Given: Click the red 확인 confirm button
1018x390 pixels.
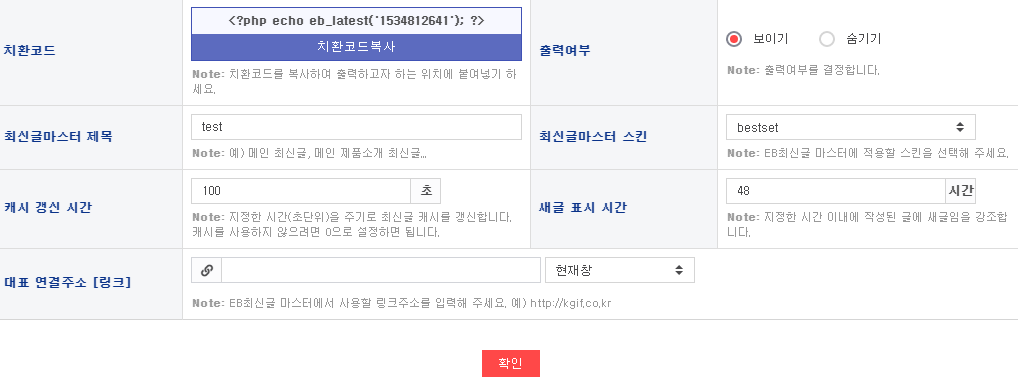Looking at the screenshot, I should click(x=510, y=363).
